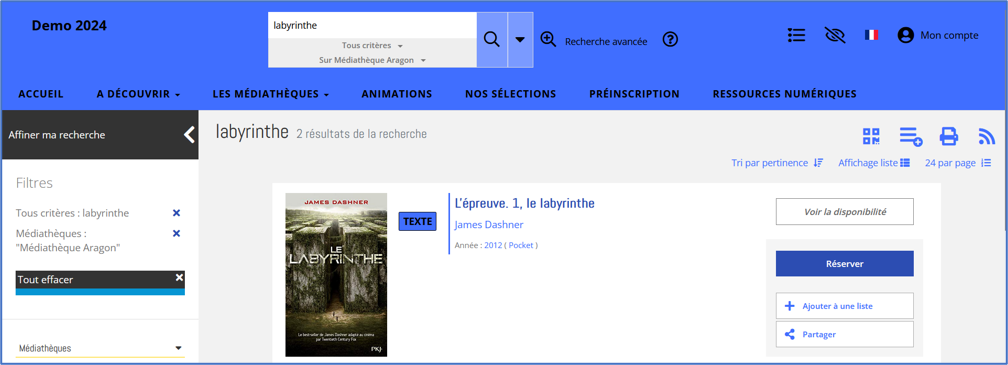This screenshot has width=1008, height=365.
Task: Click the user account avatar icon
Action: coord(905,35)
